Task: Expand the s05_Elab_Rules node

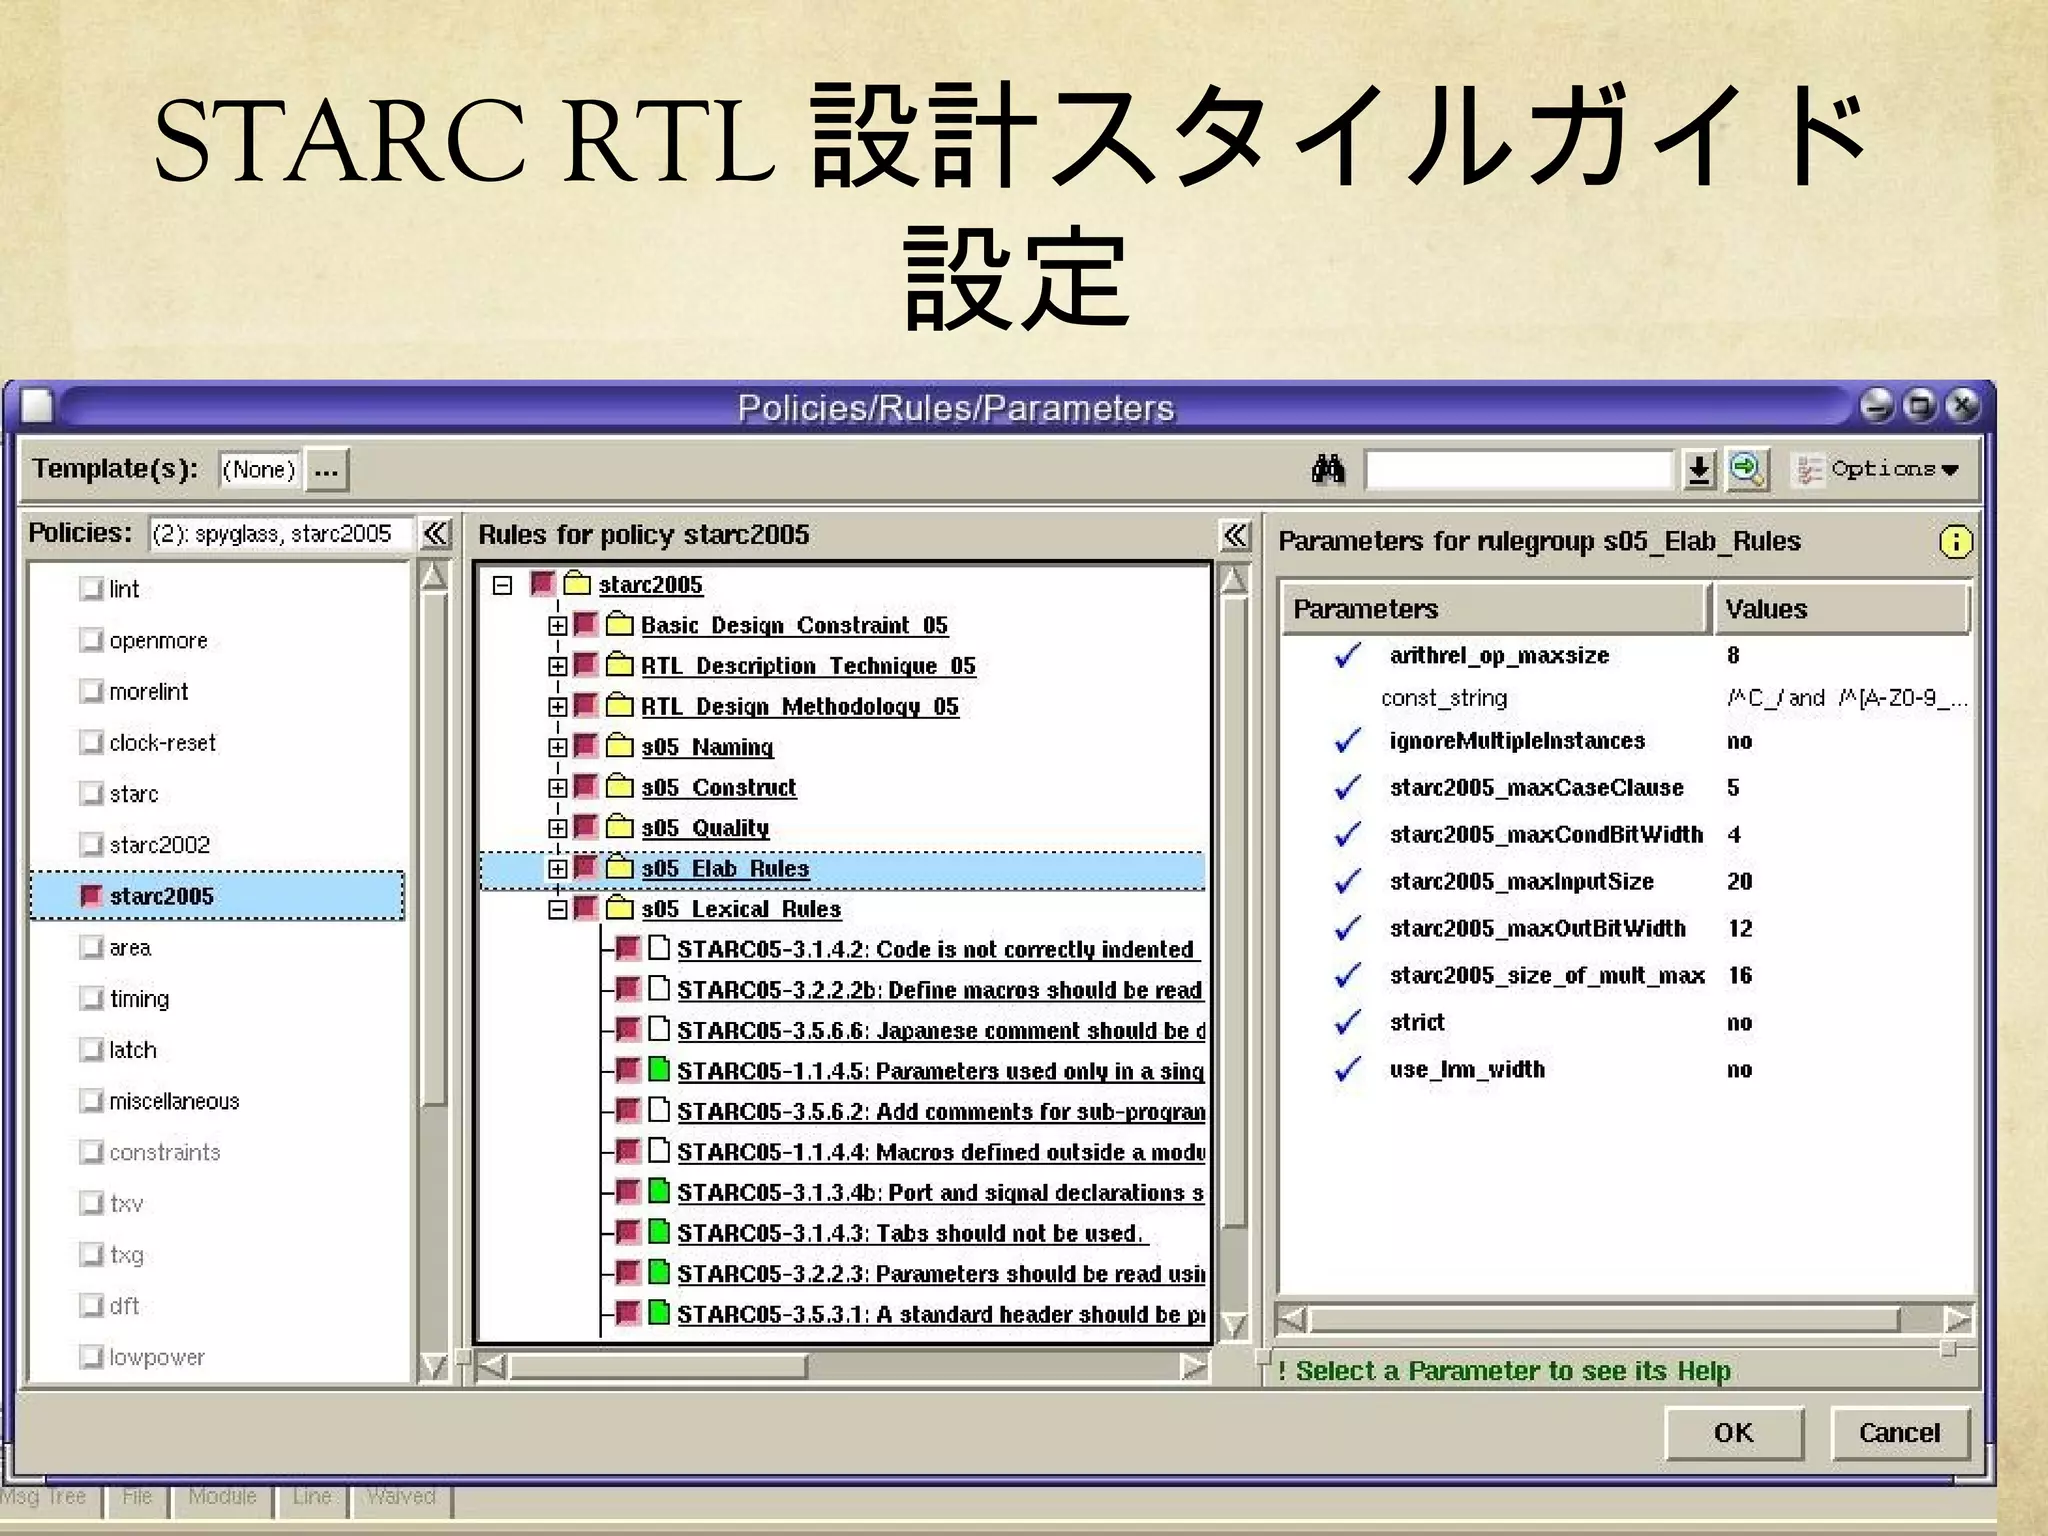Action: coord(558,869)
